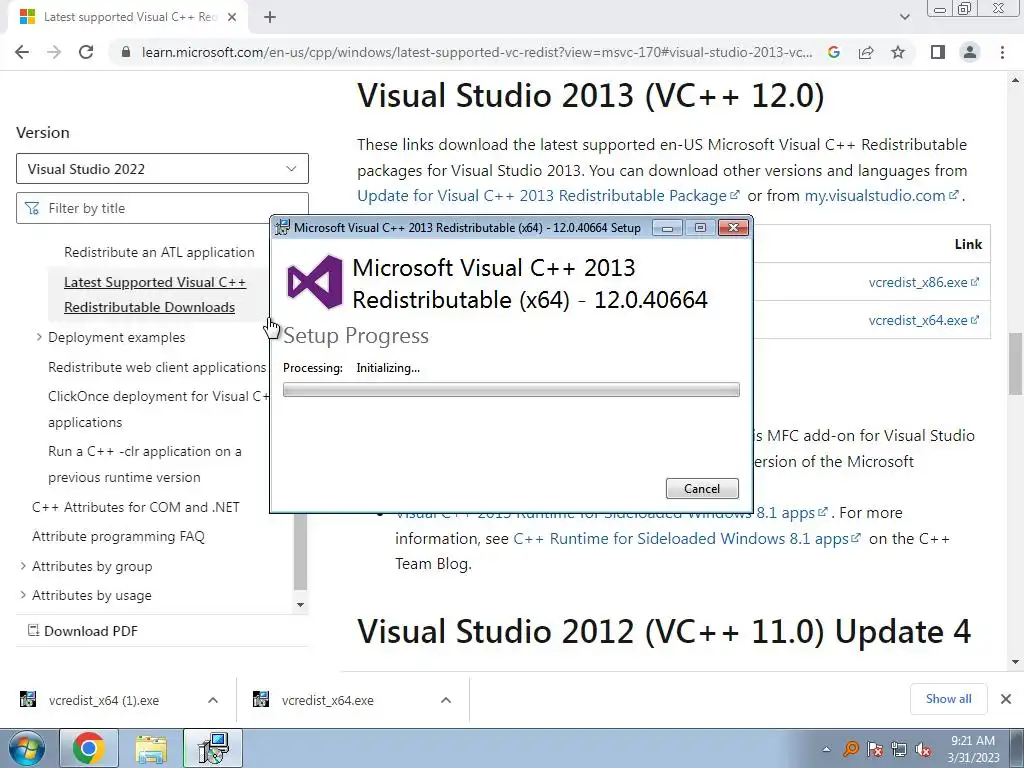
Task: Open my.visualstudio.com link
Action: click(880, 195)
